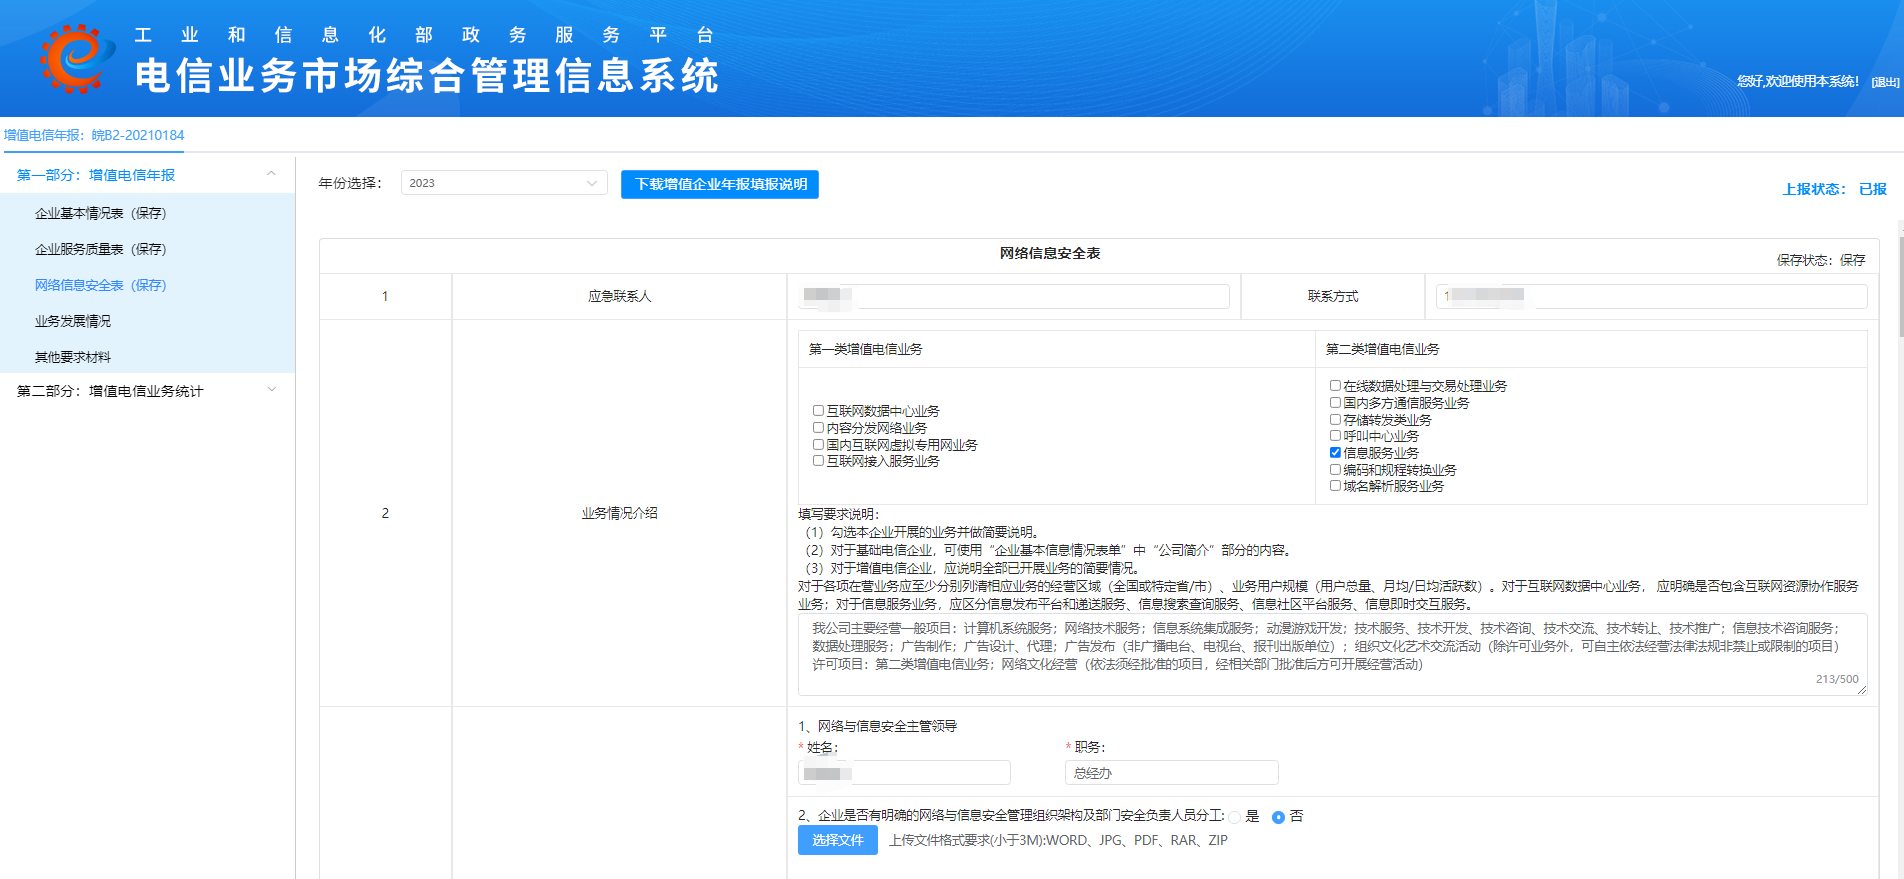Image resolution: width=1904 pixels, height=879 pixels.
Task: Check 国内互联网虚拟专用网业务 checkbox
Action: (818, 444)
